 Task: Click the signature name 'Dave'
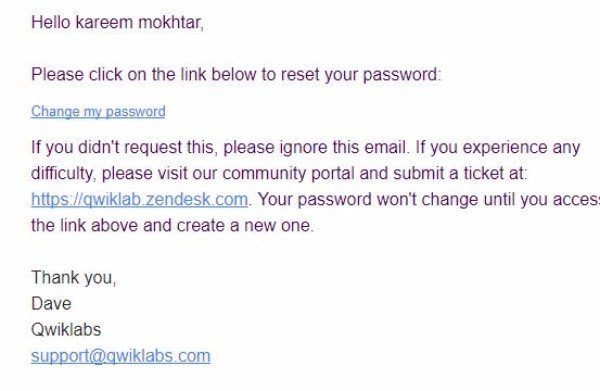(51, 304)
